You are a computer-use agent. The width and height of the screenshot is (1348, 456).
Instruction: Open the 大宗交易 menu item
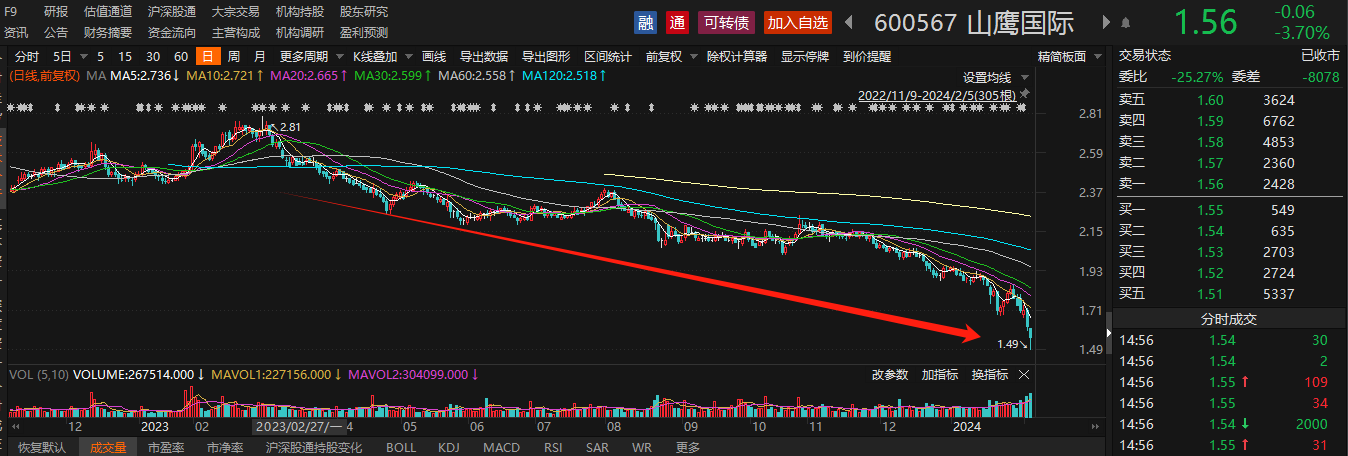point(236,12)
